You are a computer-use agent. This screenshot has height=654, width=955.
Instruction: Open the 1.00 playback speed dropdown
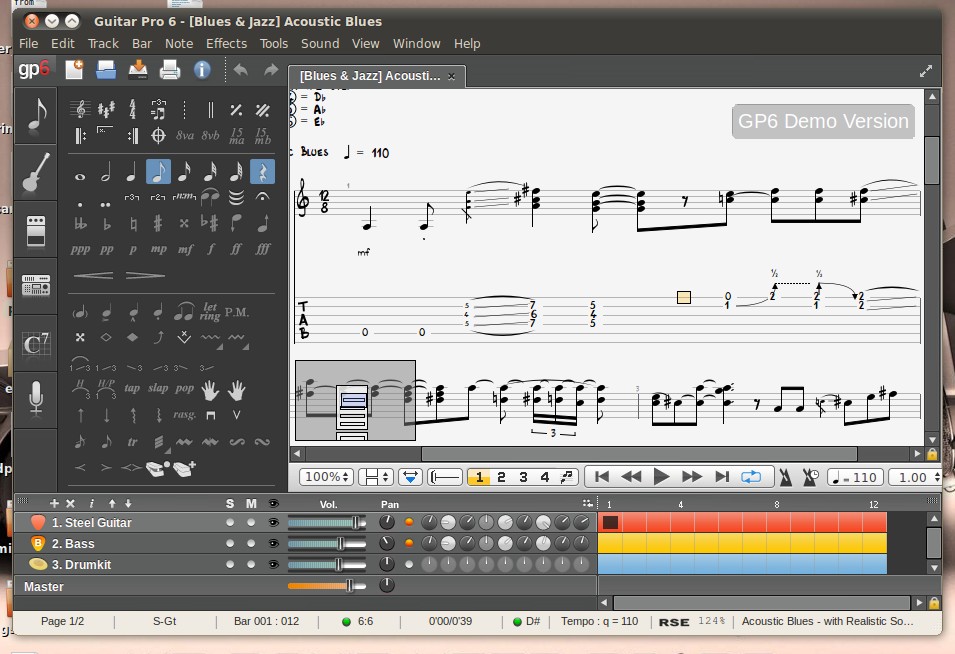tap(914, 477)
